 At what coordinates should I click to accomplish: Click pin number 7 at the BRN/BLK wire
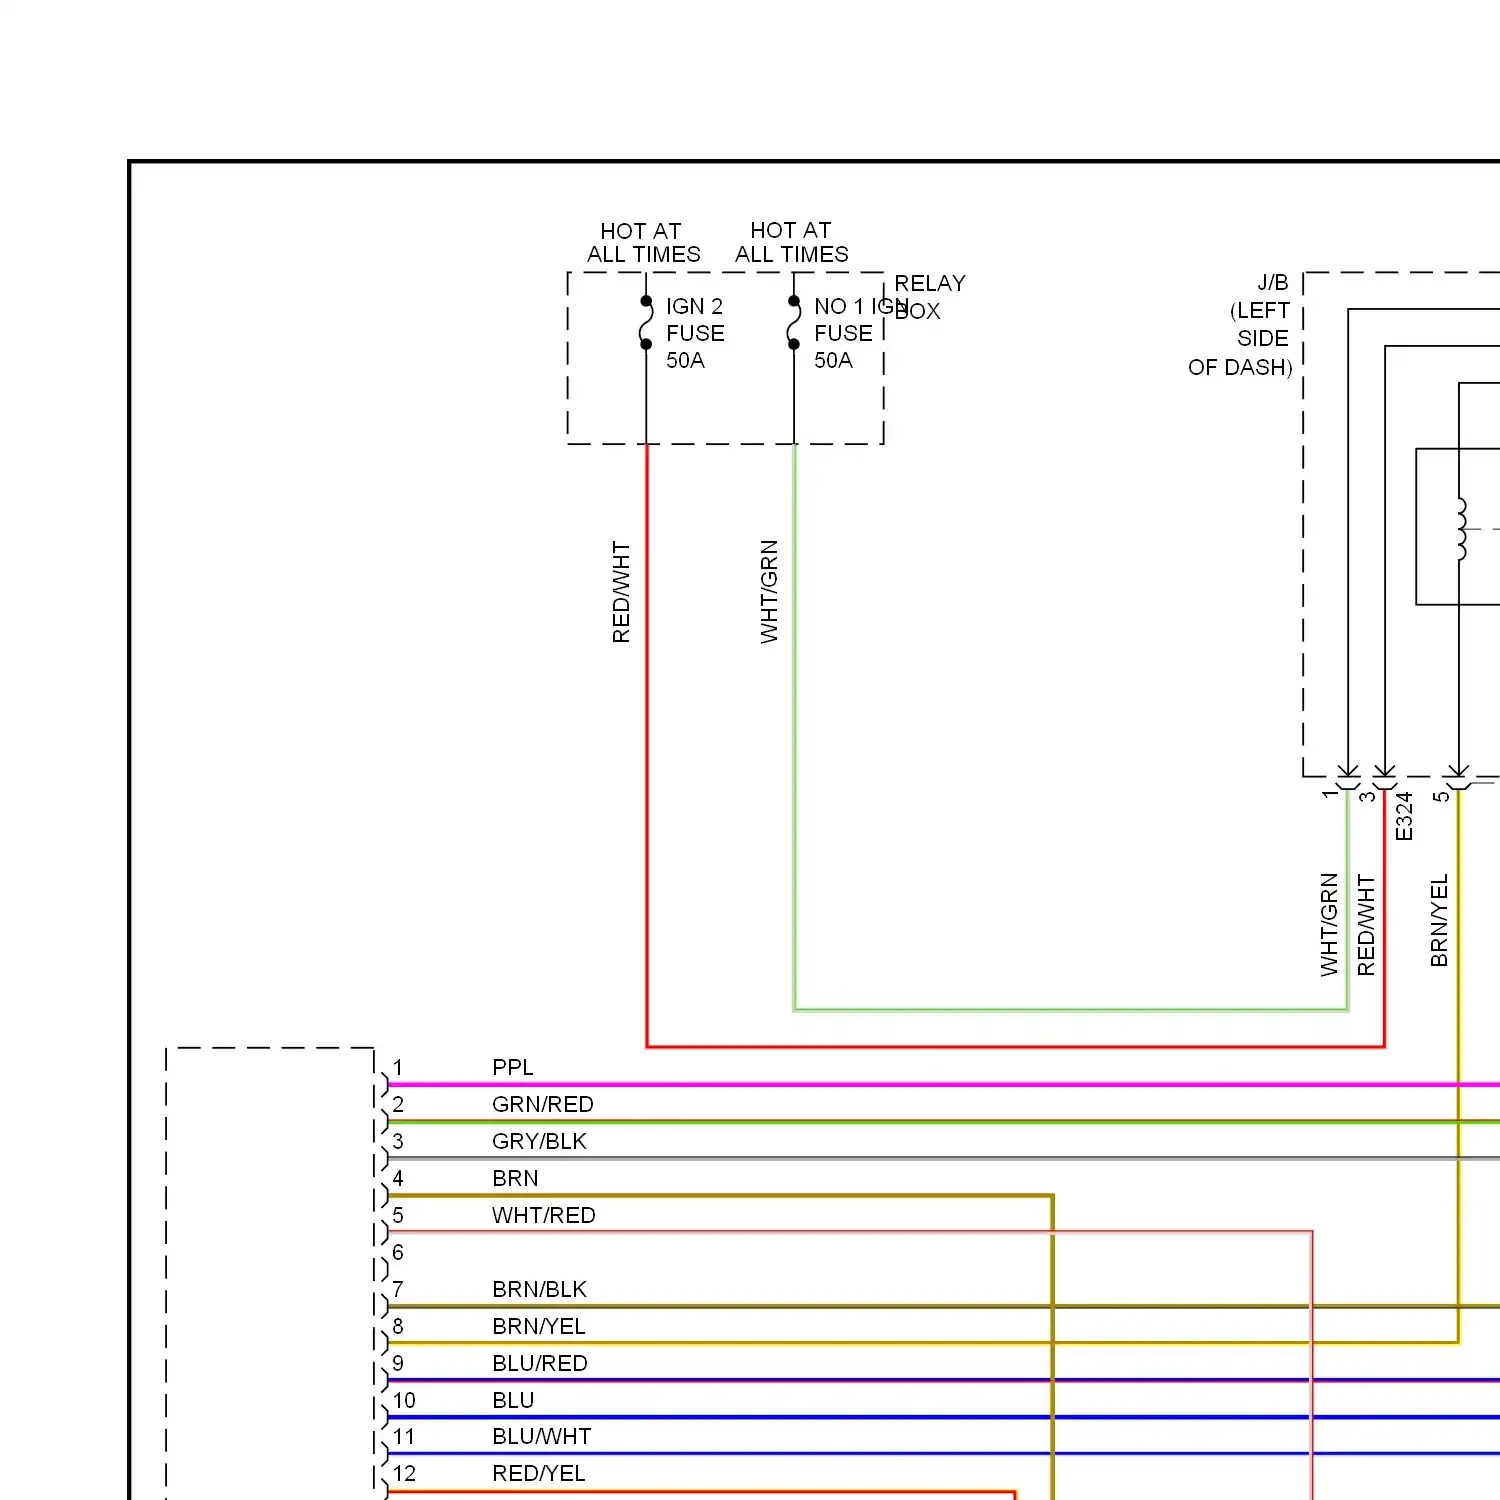pos(398,1289)
